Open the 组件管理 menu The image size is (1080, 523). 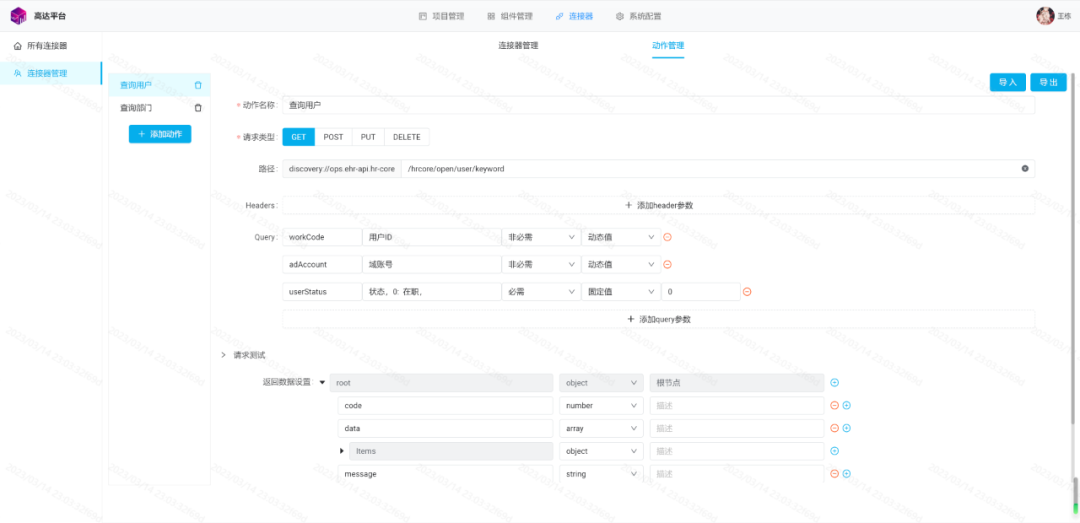coord(510,16)
